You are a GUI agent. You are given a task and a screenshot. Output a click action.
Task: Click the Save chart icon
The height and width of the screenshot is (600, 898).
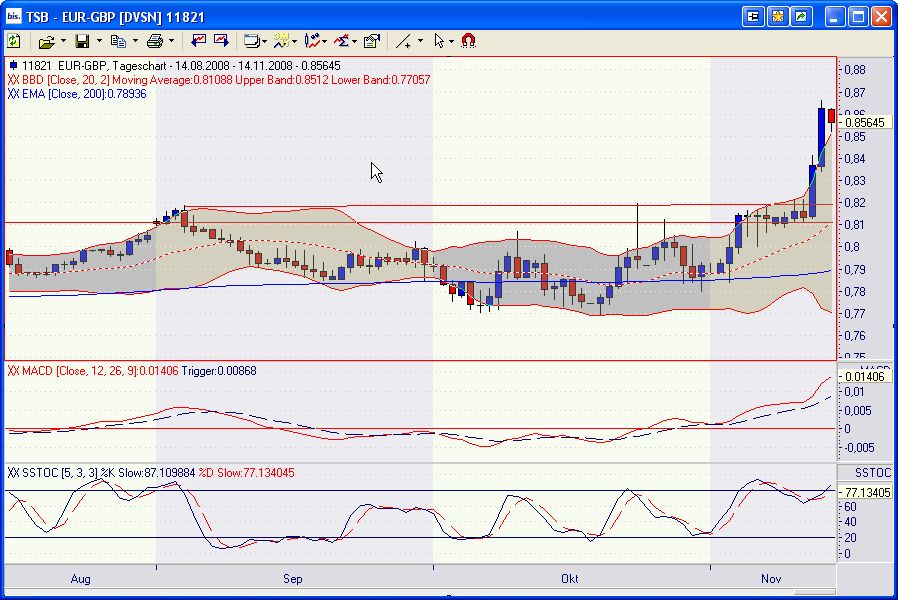click(84, 41)
